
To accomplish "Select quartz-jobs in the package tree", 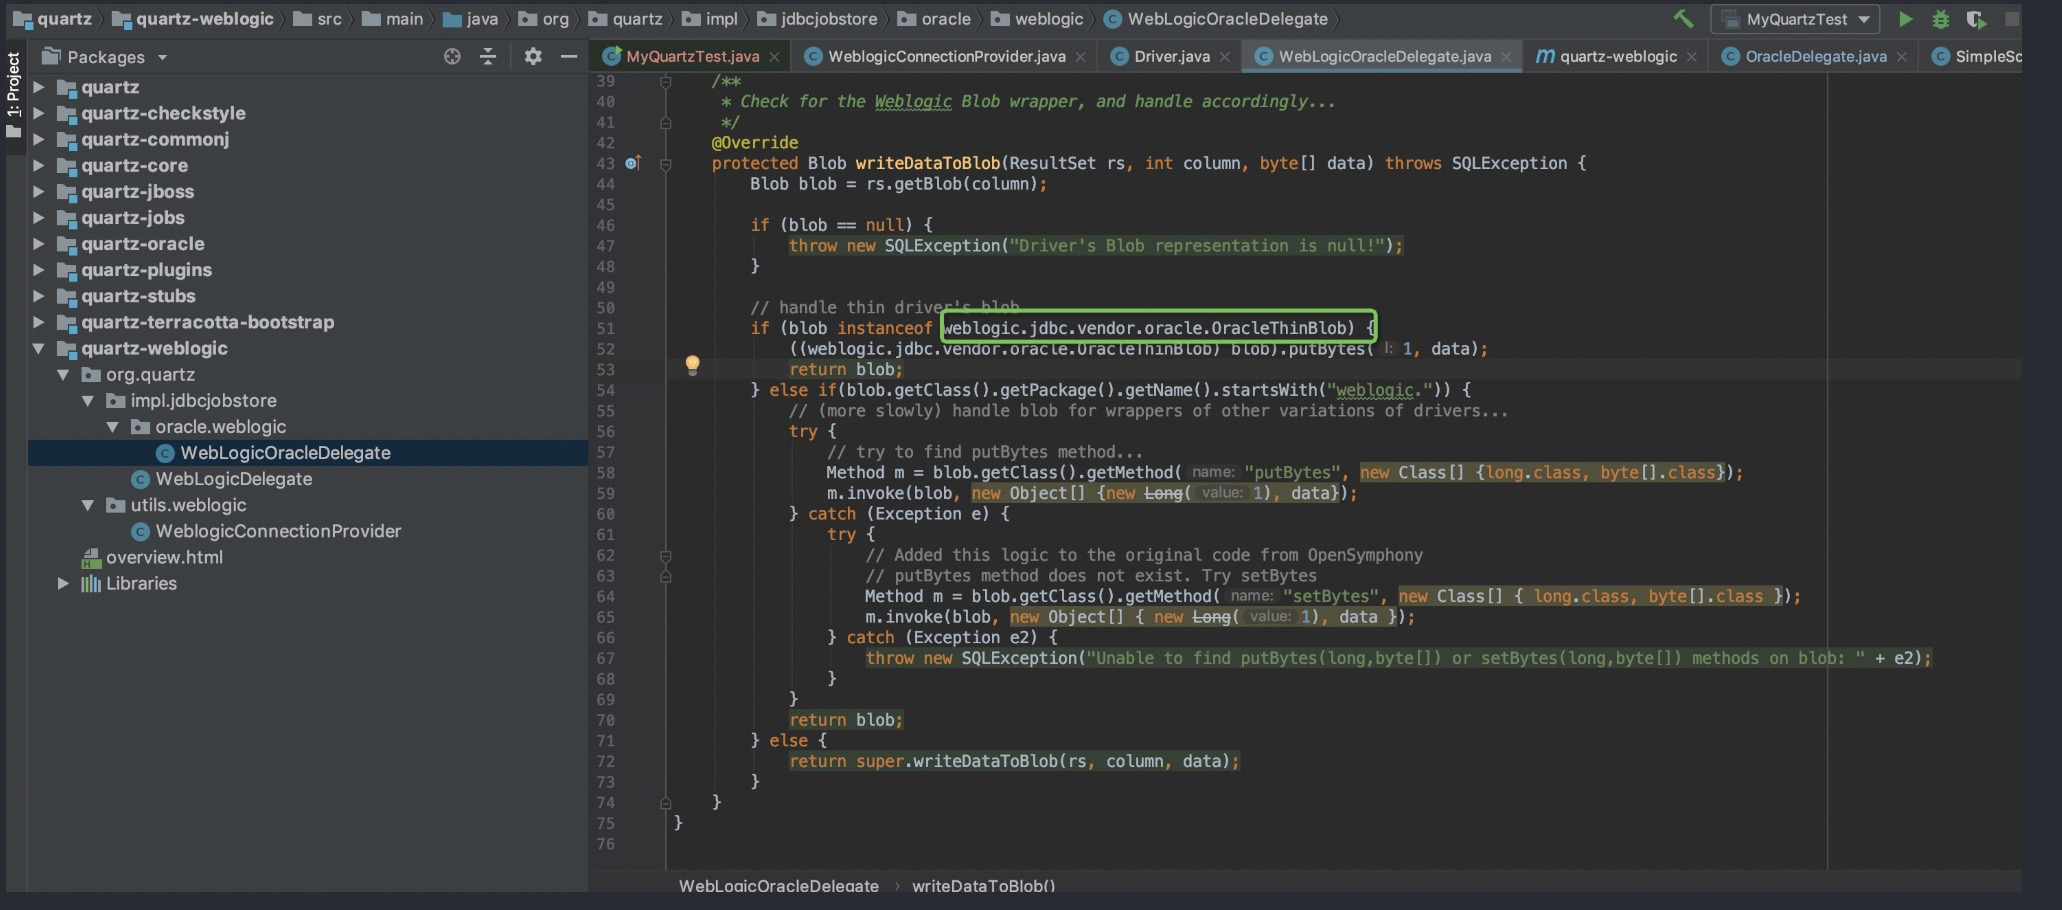I will tap(132, 217).
